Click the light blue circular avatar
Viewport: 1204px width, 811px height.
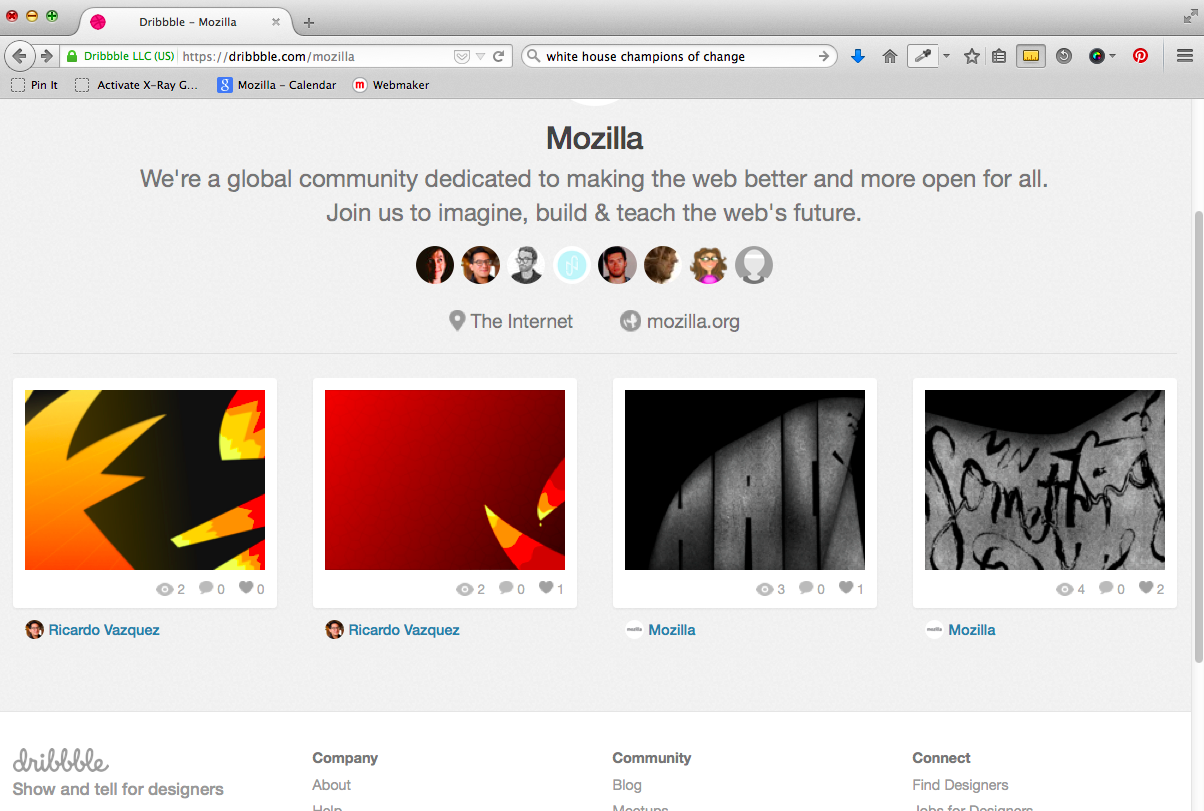point(572,265)
